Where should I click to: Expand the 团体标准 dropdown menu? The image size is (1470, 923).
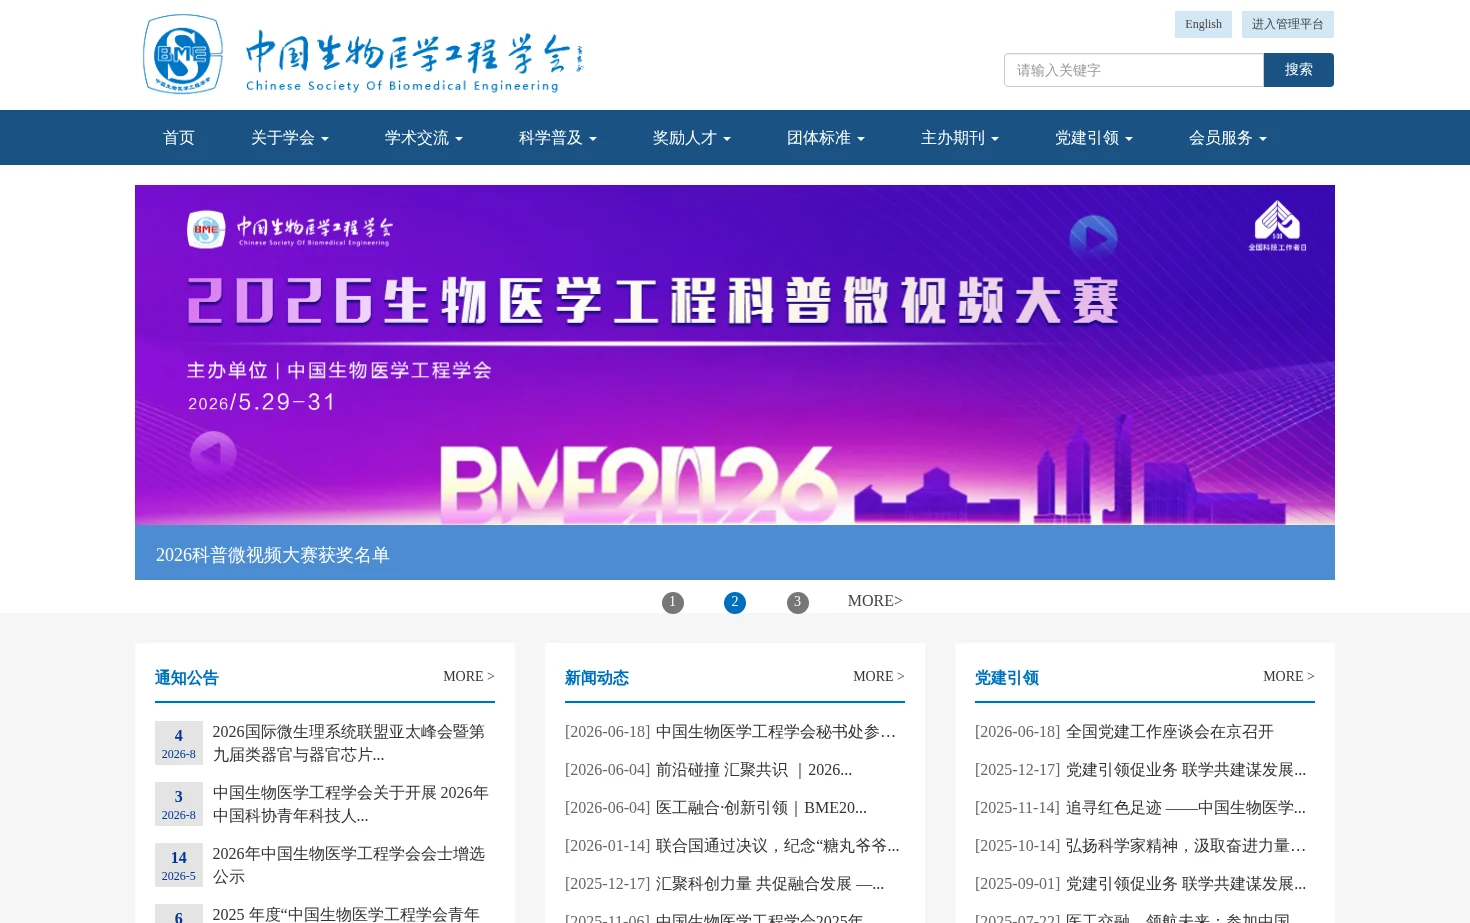tap(826, 138)
